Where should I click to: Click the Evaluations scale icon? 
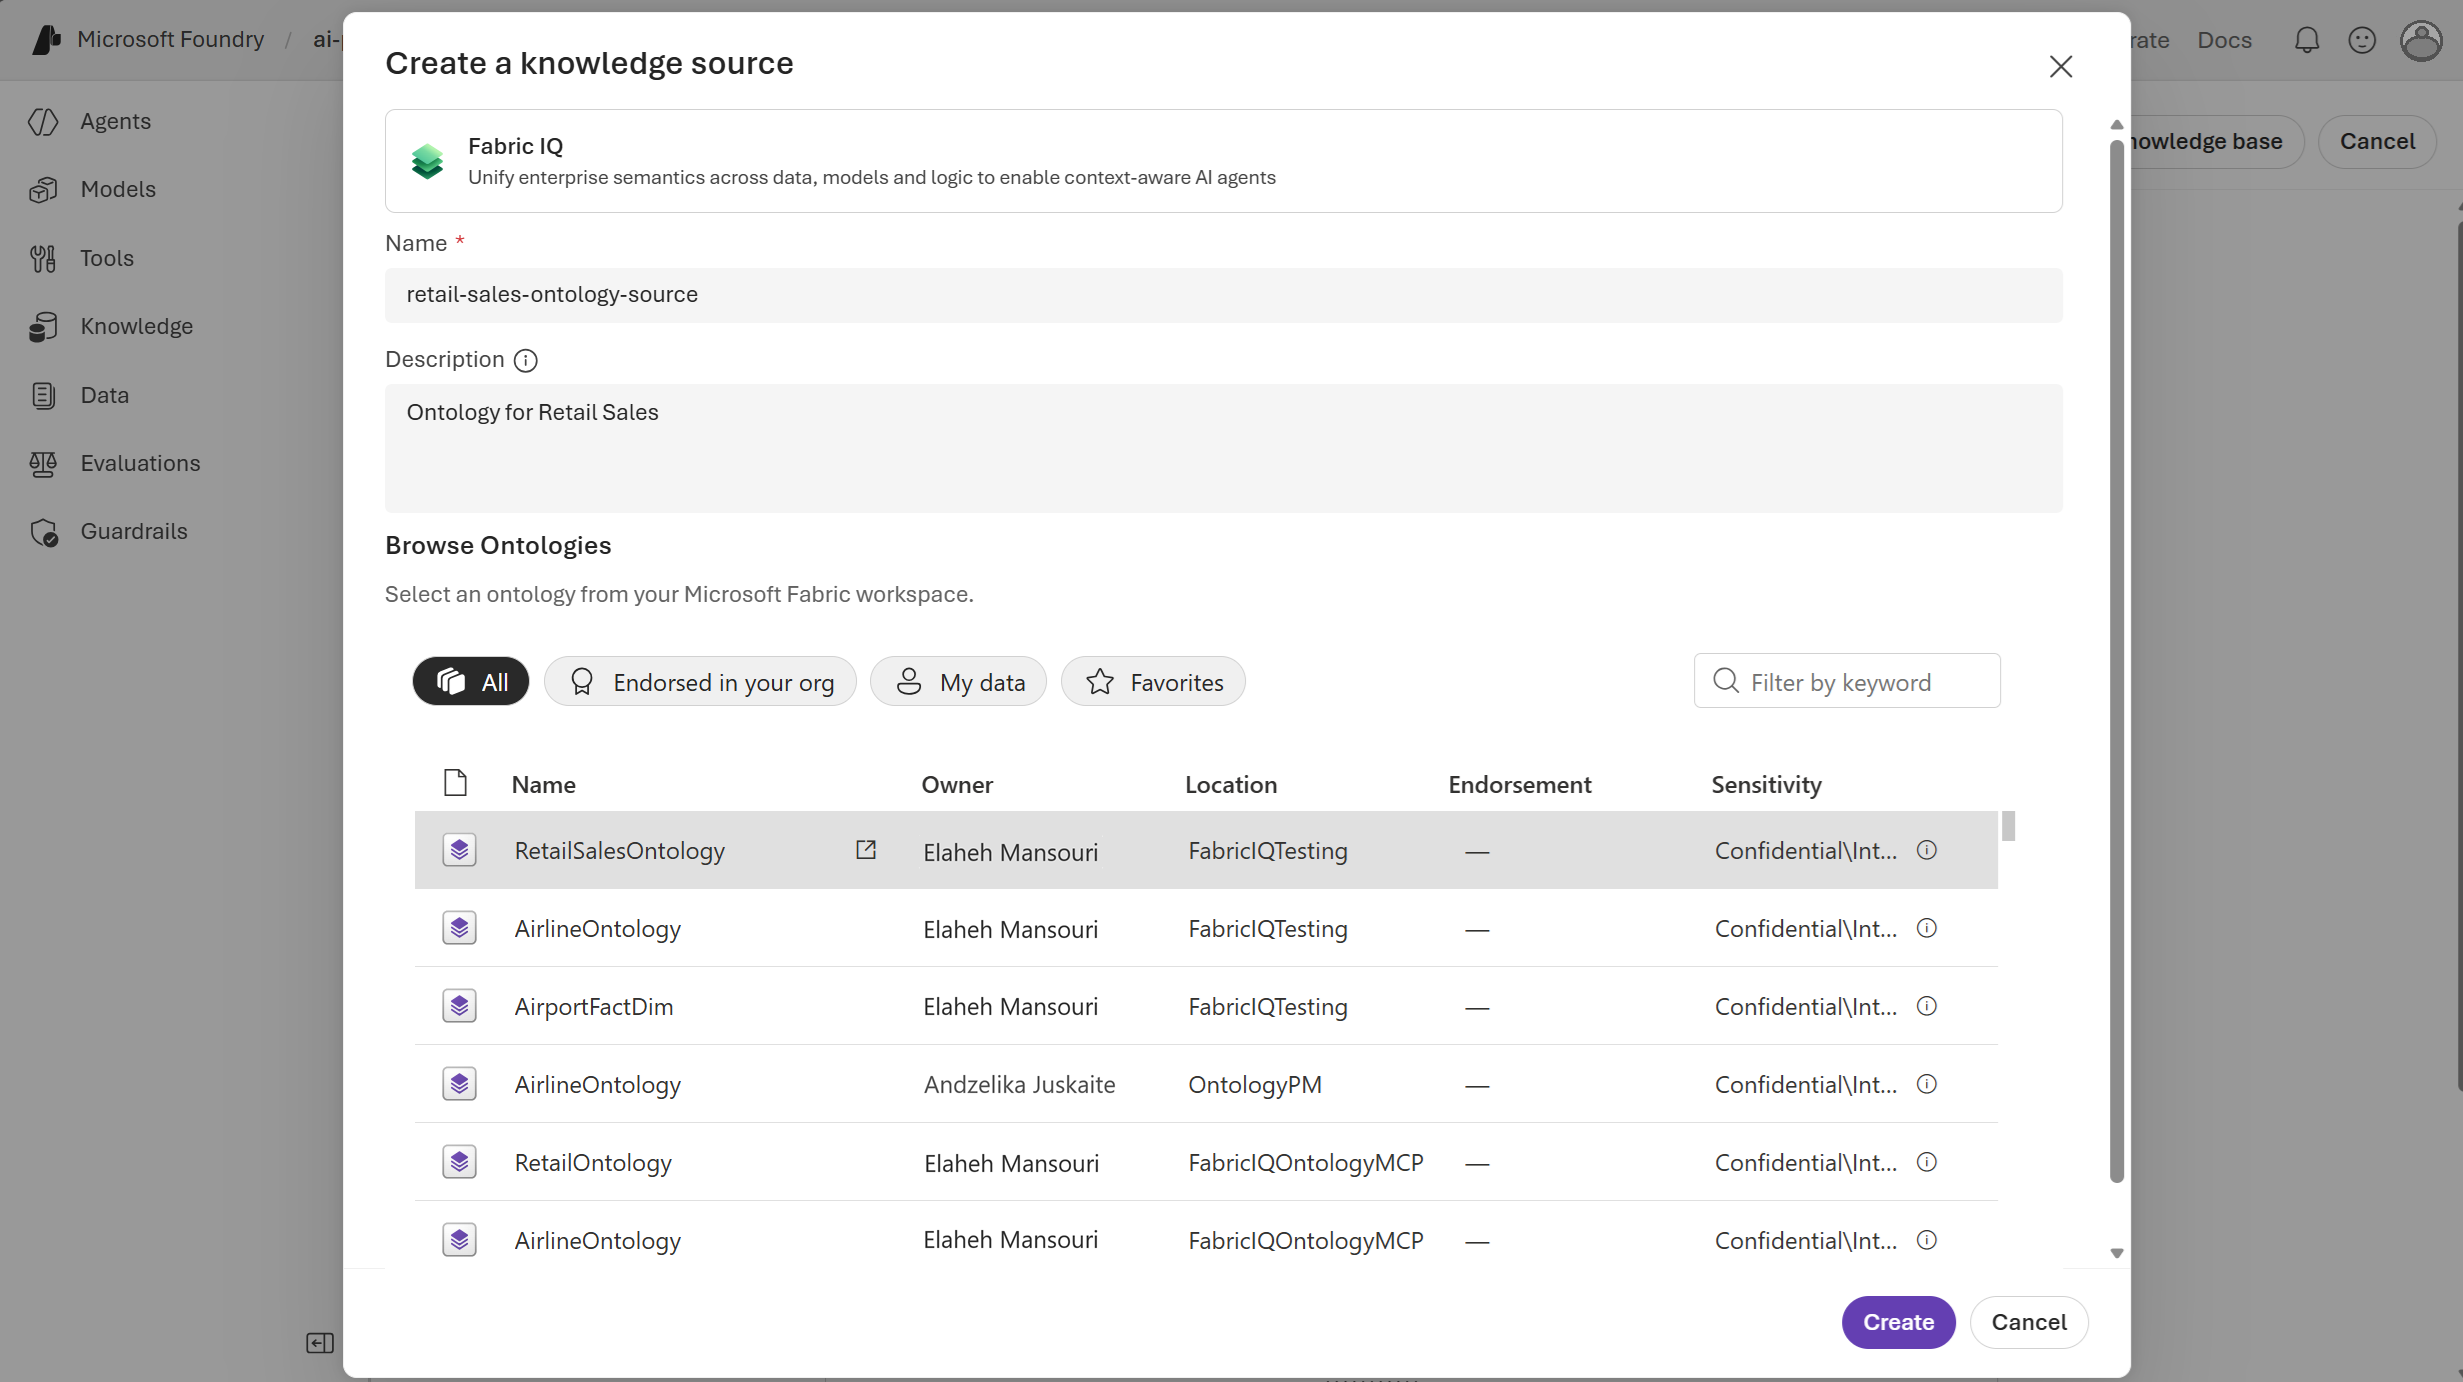pos(43,463)
